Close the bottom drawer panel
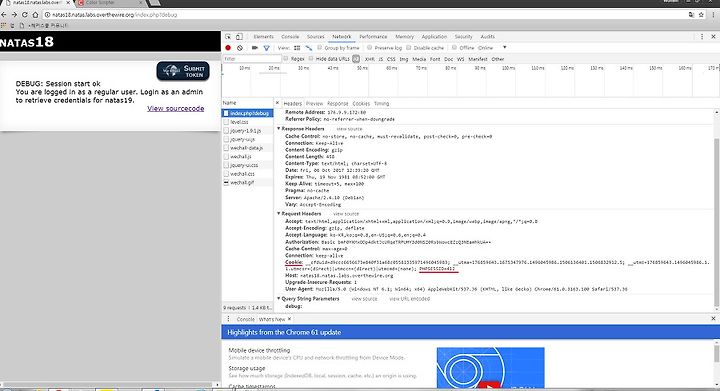This screenshot has width=720, height=391. pos(713,318)
